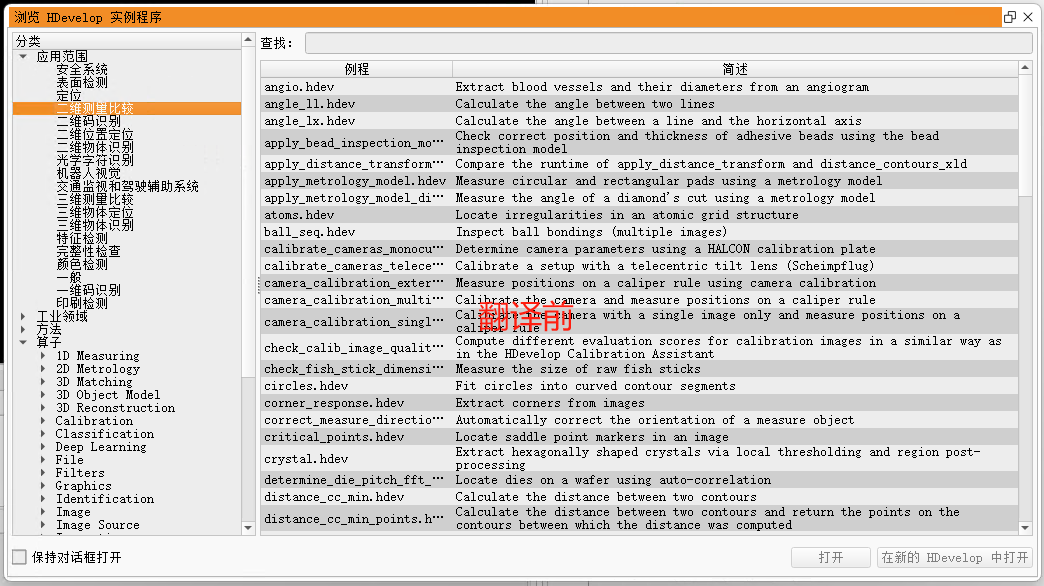Expand the 3D Object Model node
1044x586 pixels.
(x=43, y=394)
